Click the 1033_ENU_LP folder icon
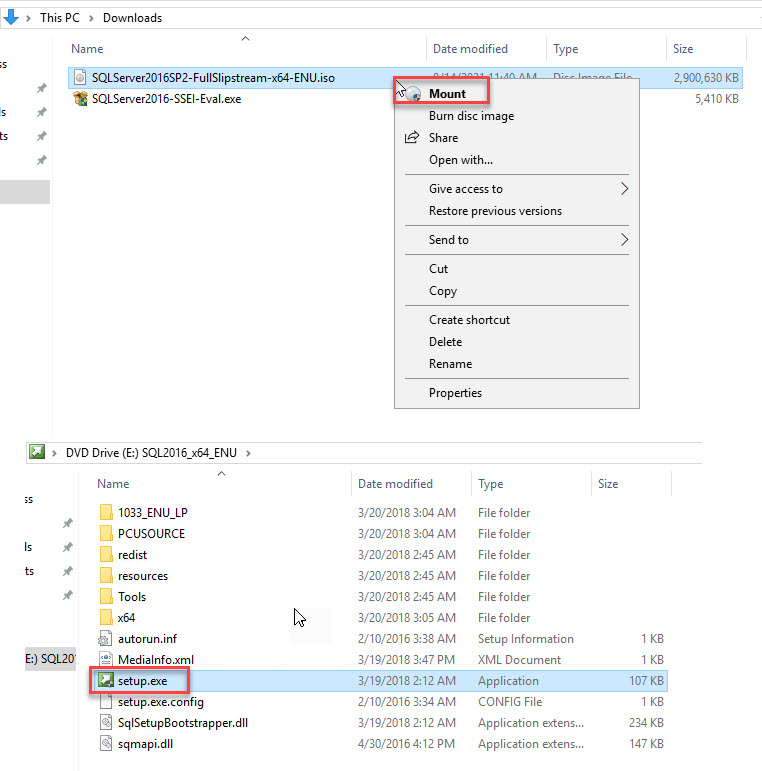The image size is (762, 771). (106, 513)
